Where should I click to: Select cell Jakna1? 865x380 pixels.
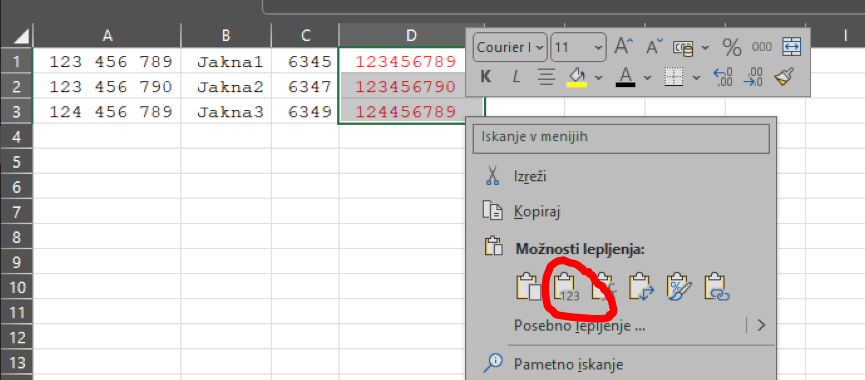[x=226, y=61]
